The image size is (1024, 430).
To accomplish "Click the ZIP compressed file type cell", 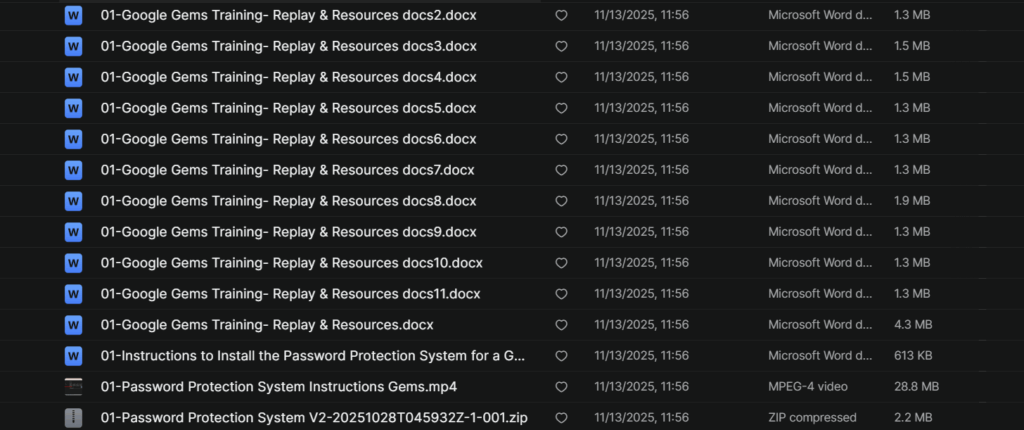I will [812, 418].
